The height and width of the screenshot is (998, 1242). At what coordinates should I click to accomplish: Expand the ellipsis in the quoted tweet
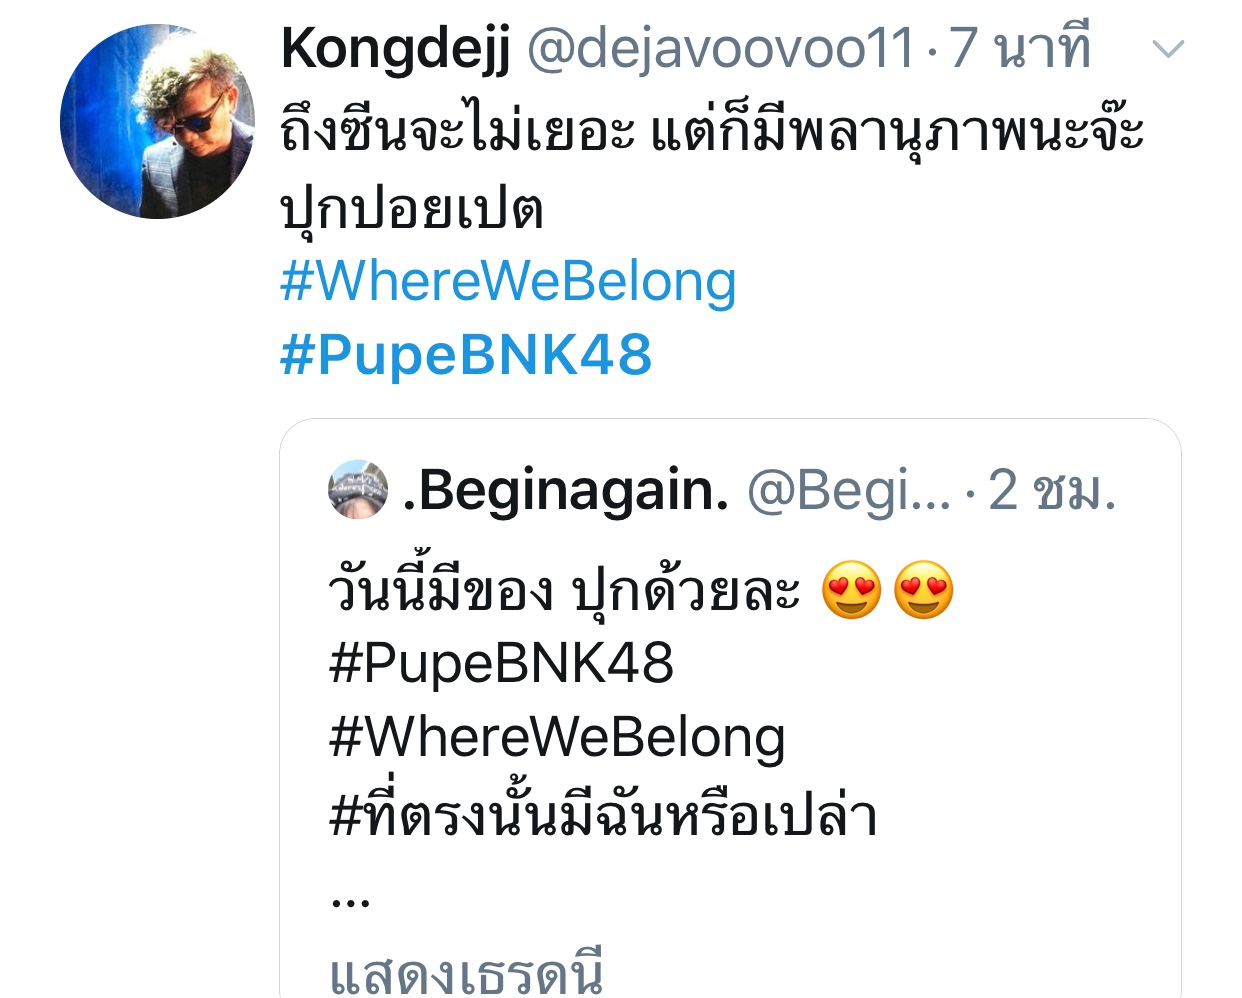click(350, 900)
